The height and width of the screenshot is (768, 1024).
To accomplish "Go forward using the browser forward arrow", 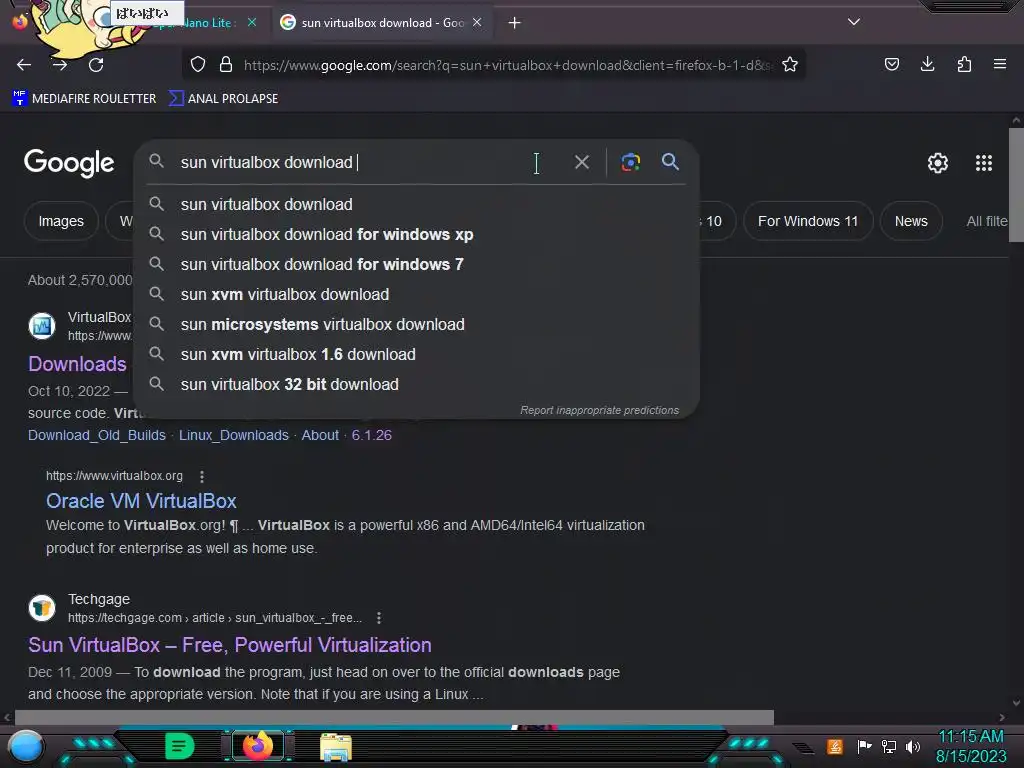I will [60, 65].
